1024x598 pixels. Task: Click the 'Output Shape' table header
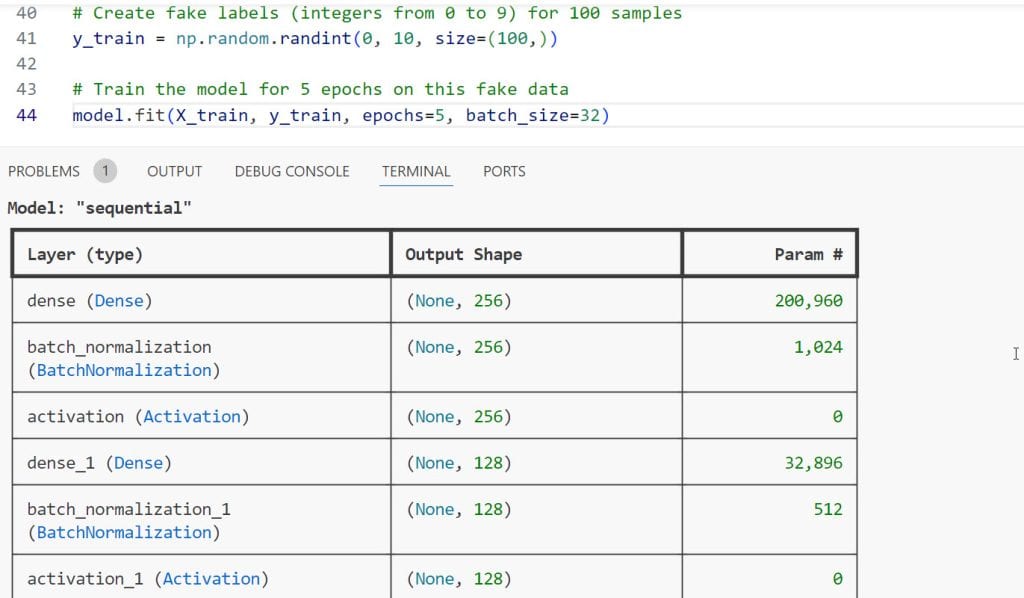464,255
